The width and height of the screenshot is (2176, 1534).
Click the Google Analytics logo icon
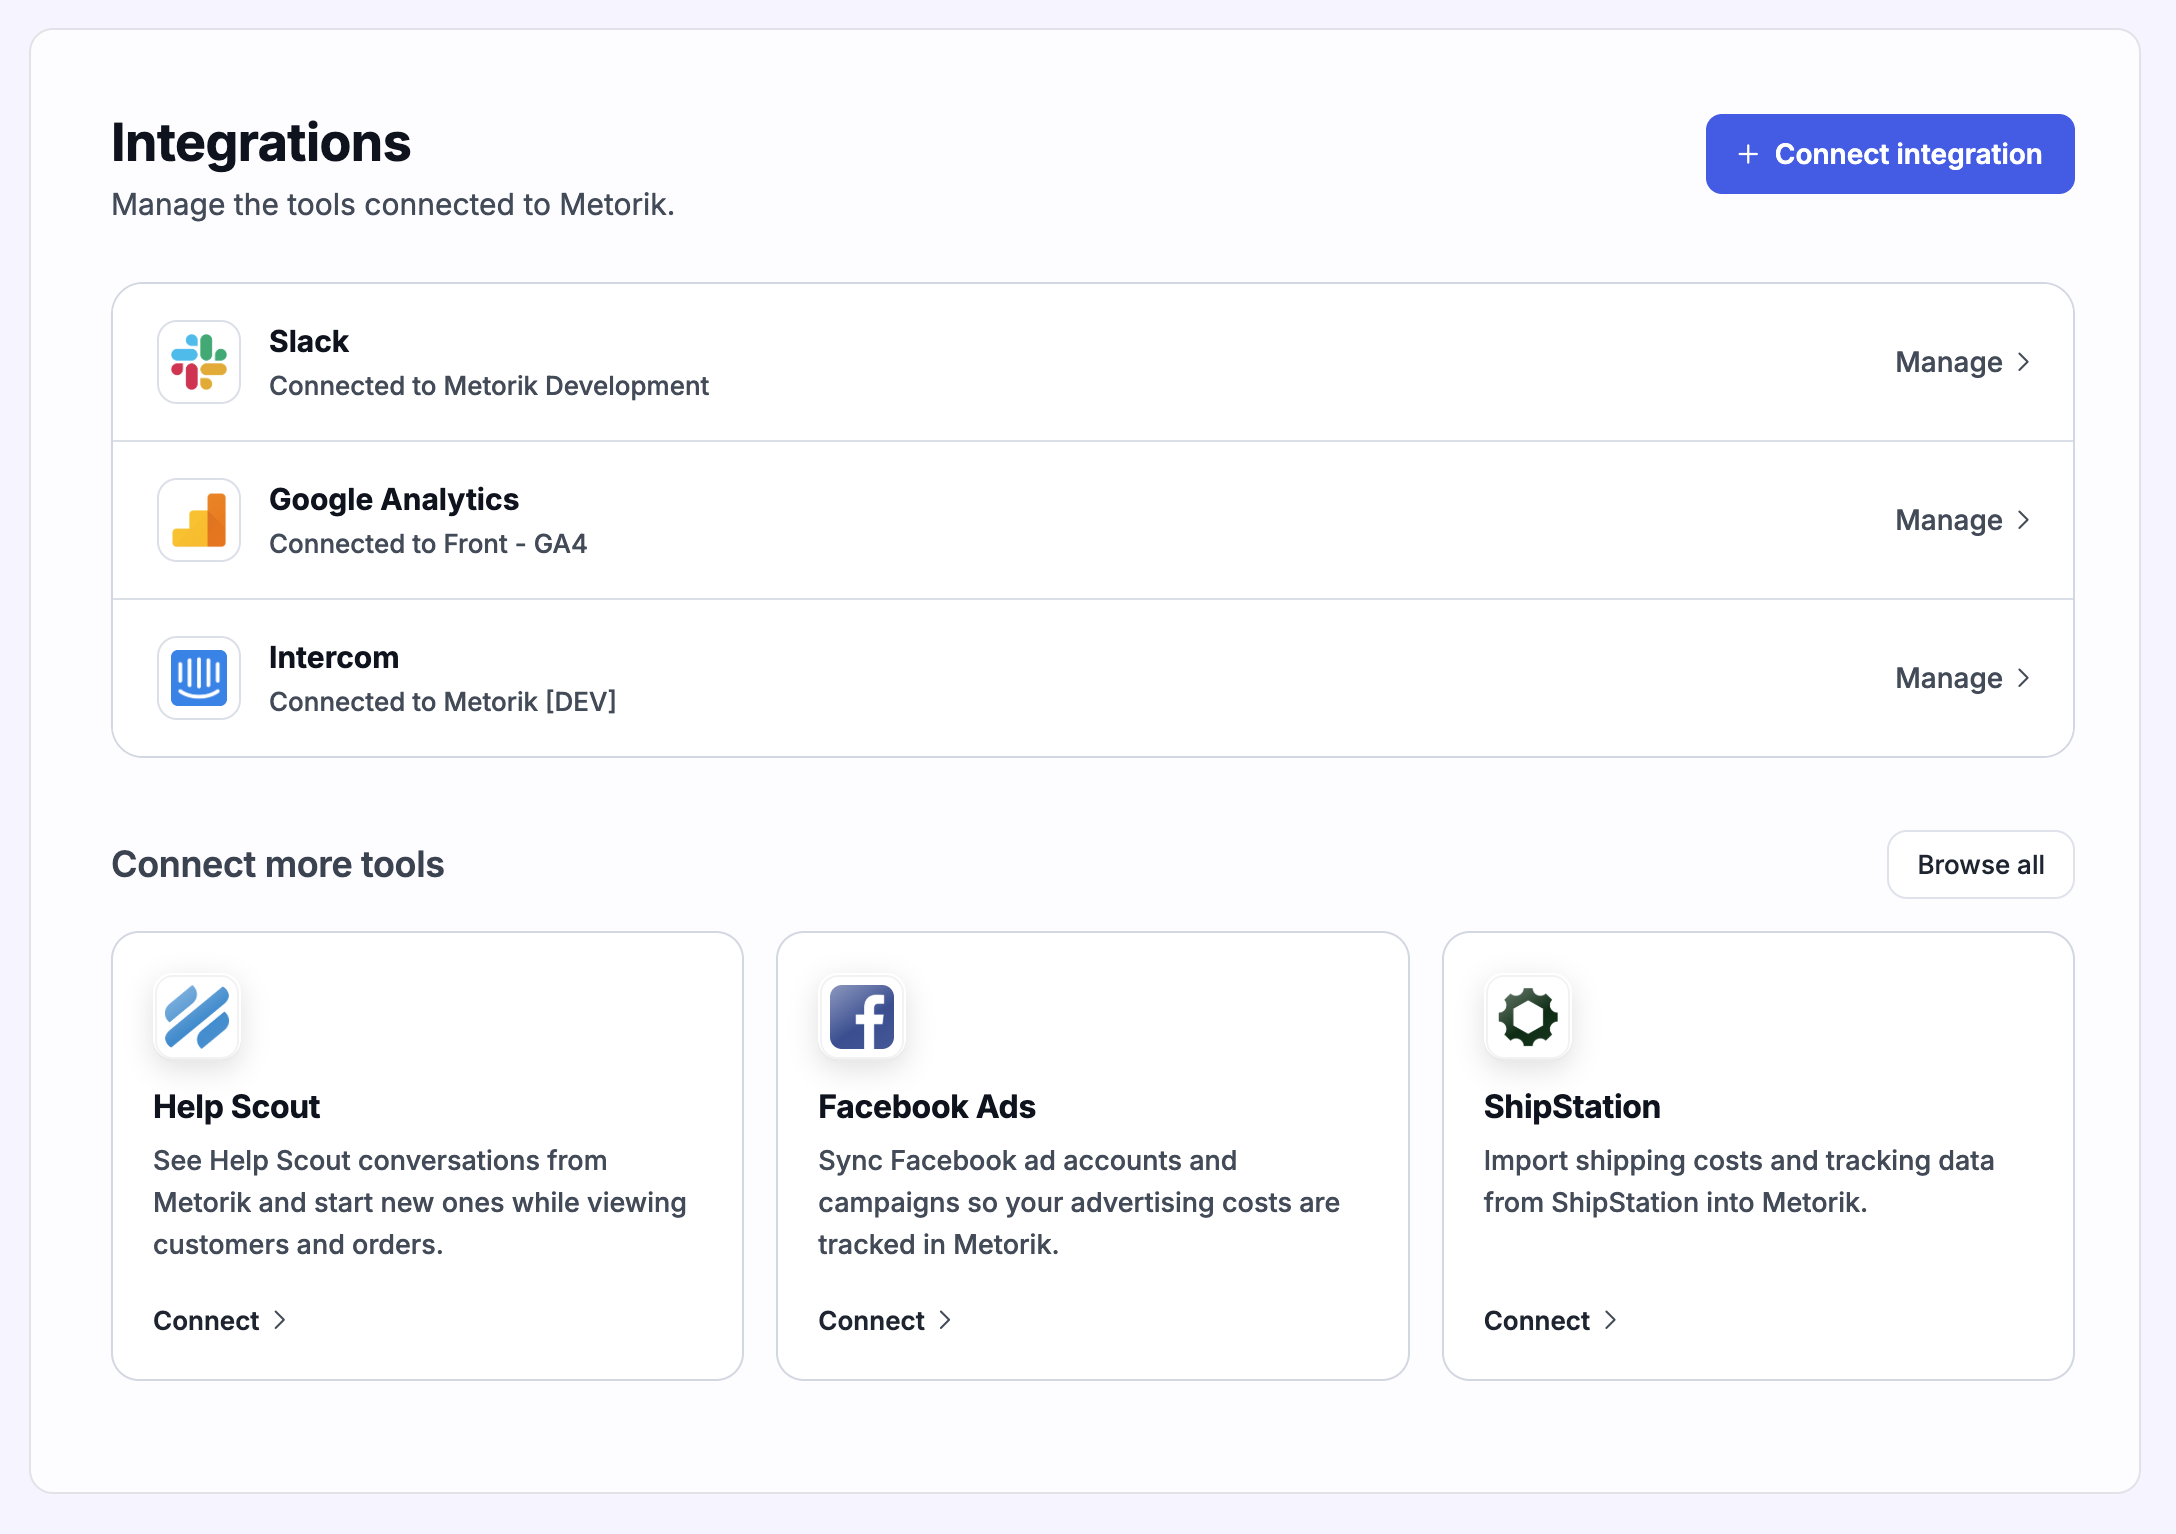pyautogui.click(x=199, y=520)
